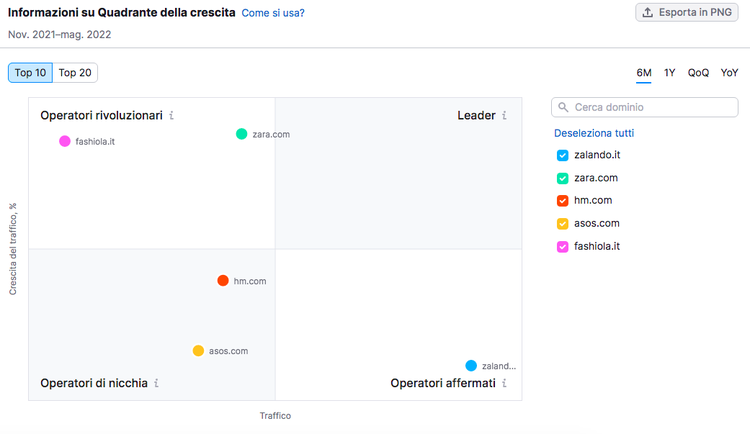Click the Esporta in PNG button
The height and width of the screenshot is (434, 750).
click(686, 12)
